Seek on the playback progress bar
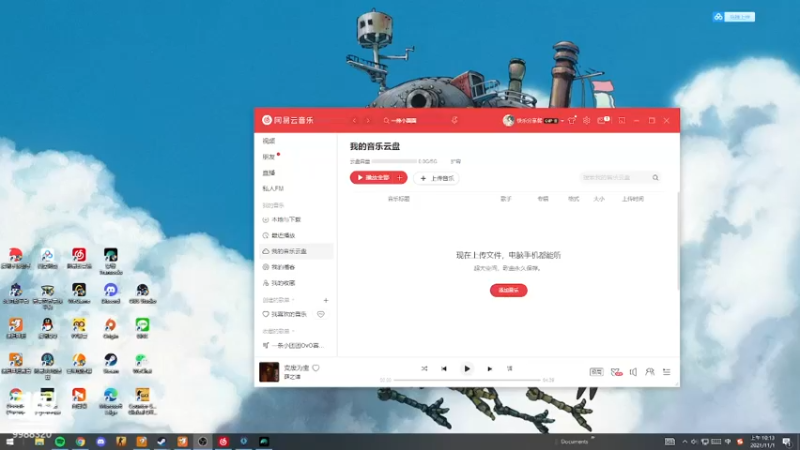The height and width of the screenshot is (450, 800). coord(467,380)
